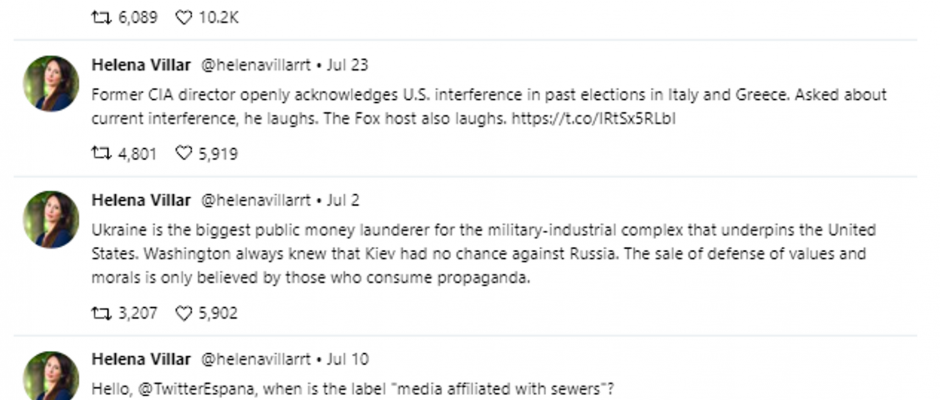The width and height of the screenshot is (940, 400).
Task: Like the tweet with 5,919 hearts
Action: [183, 154]
